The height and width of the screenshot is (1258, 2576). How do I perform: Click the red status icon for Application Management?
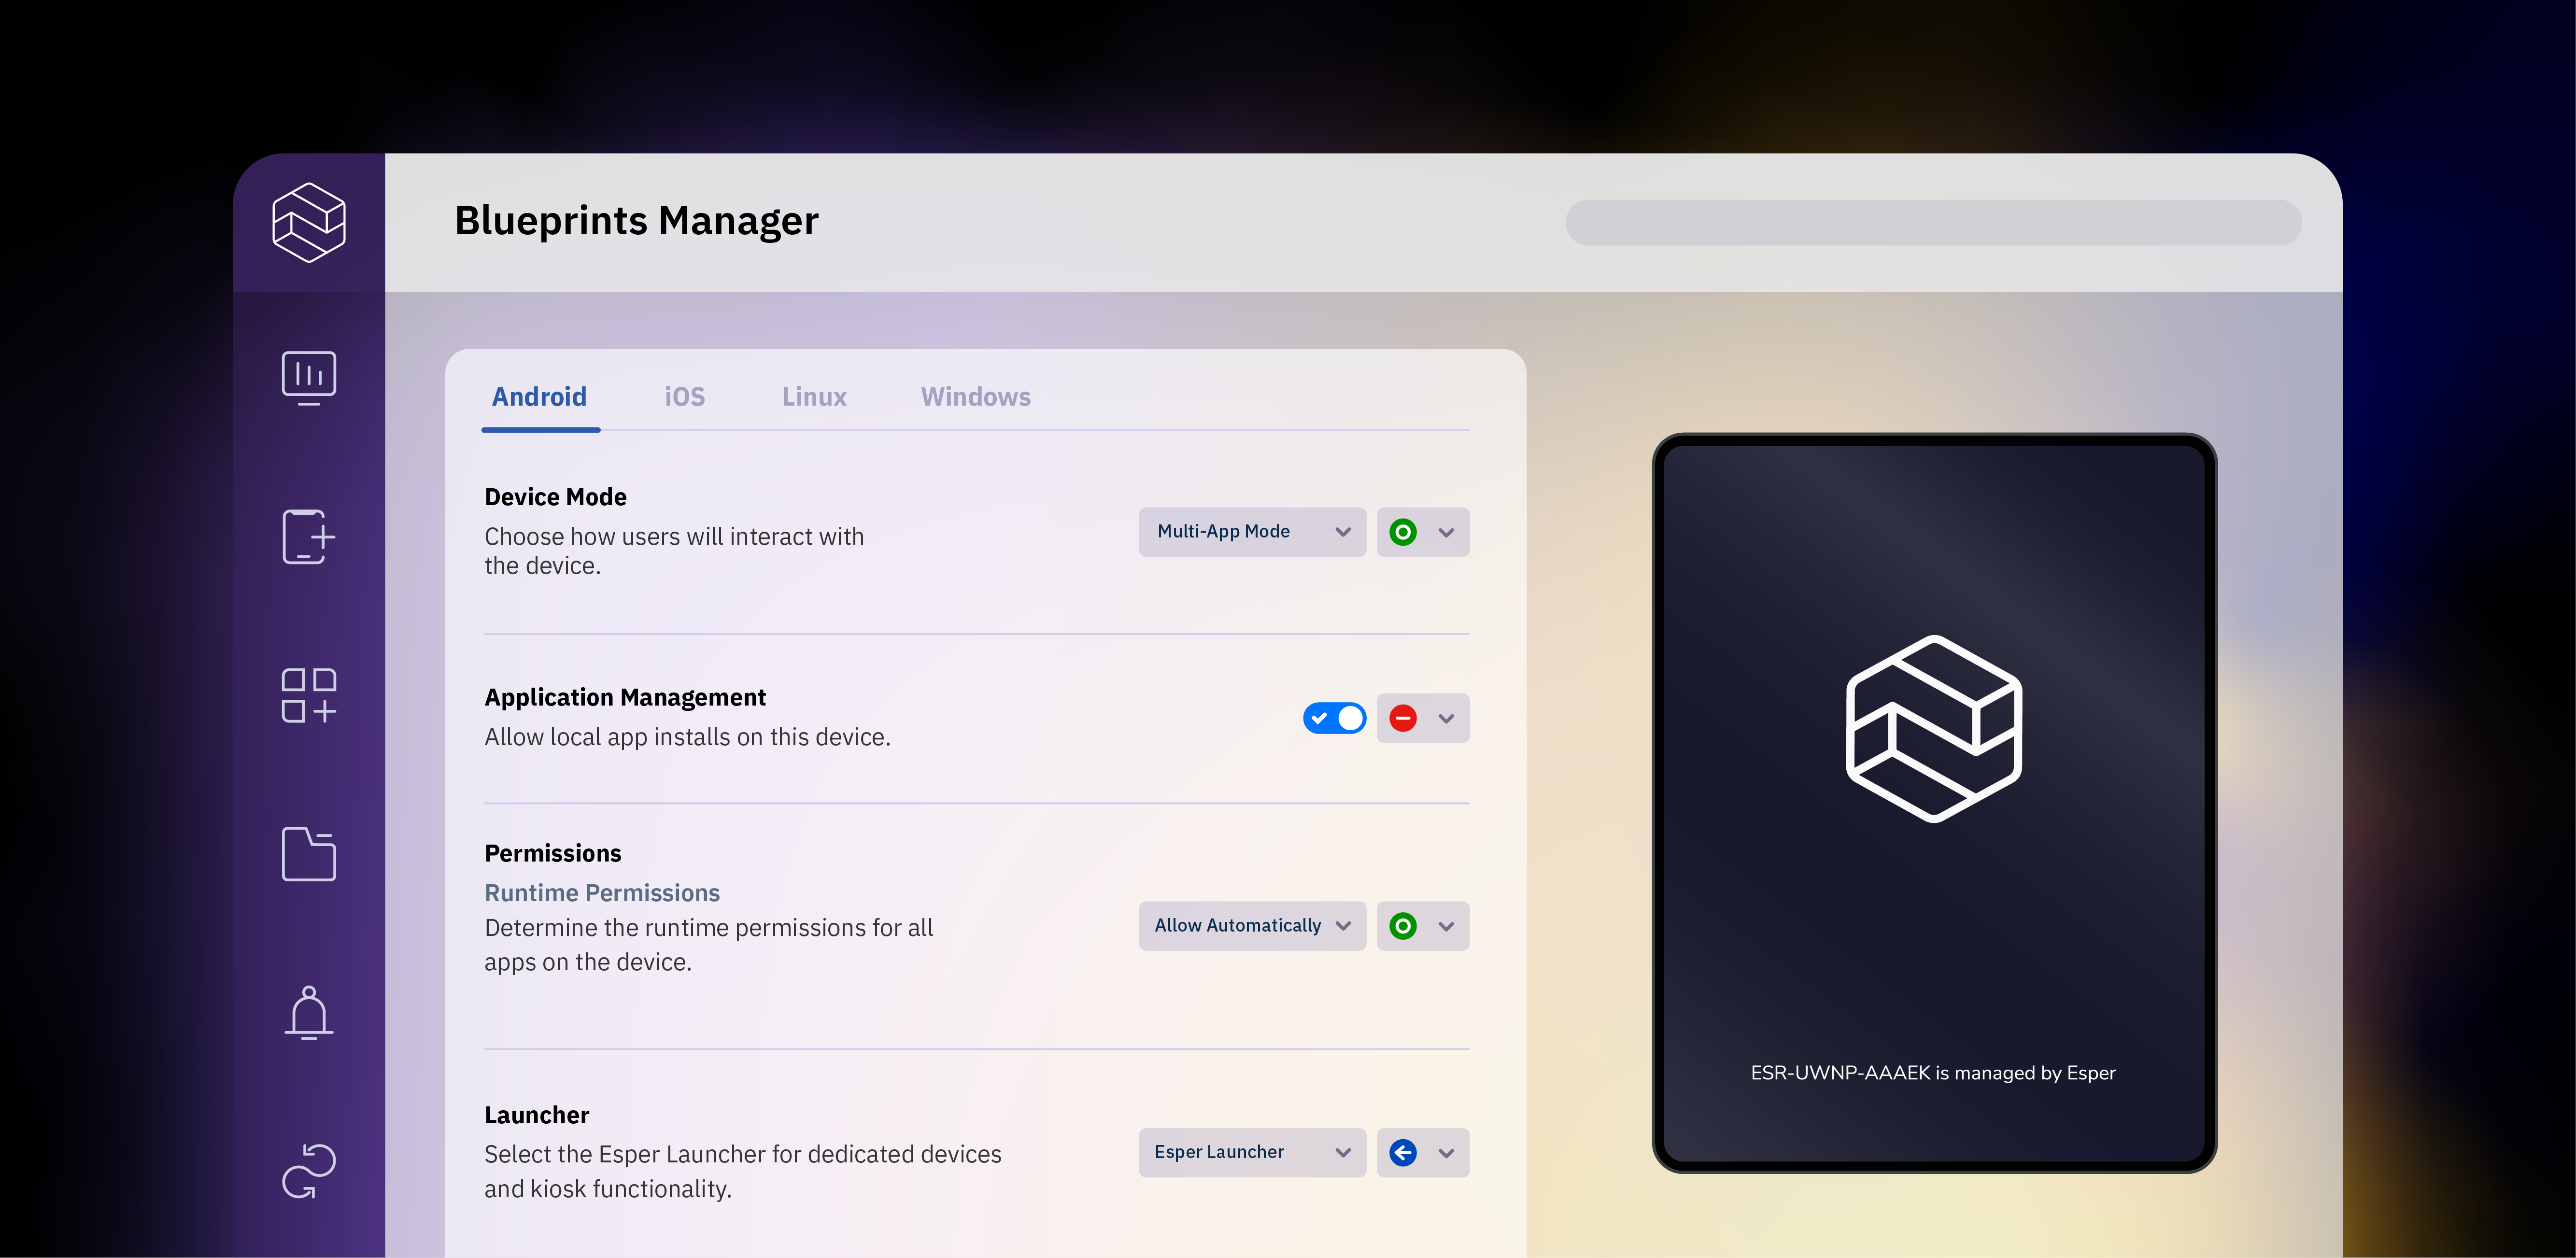click(1403, 718)
